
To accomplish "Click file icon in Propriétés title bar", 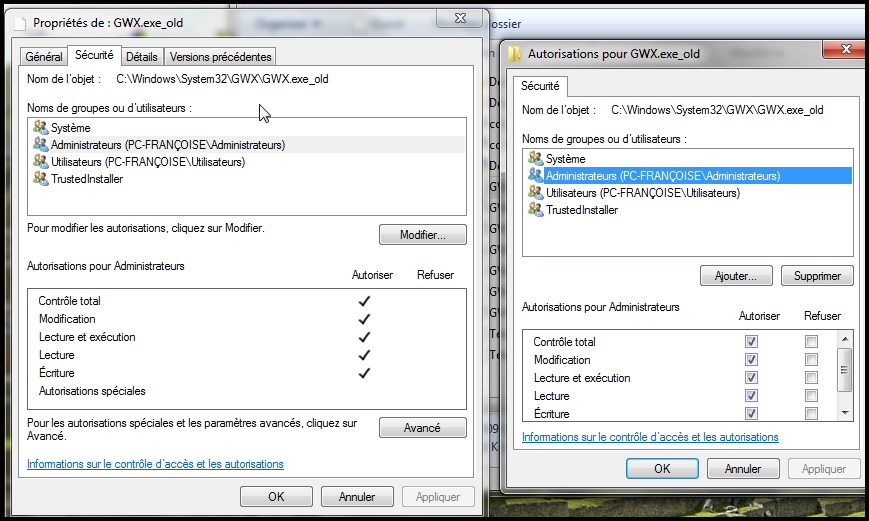I will (x=20, y=23).
